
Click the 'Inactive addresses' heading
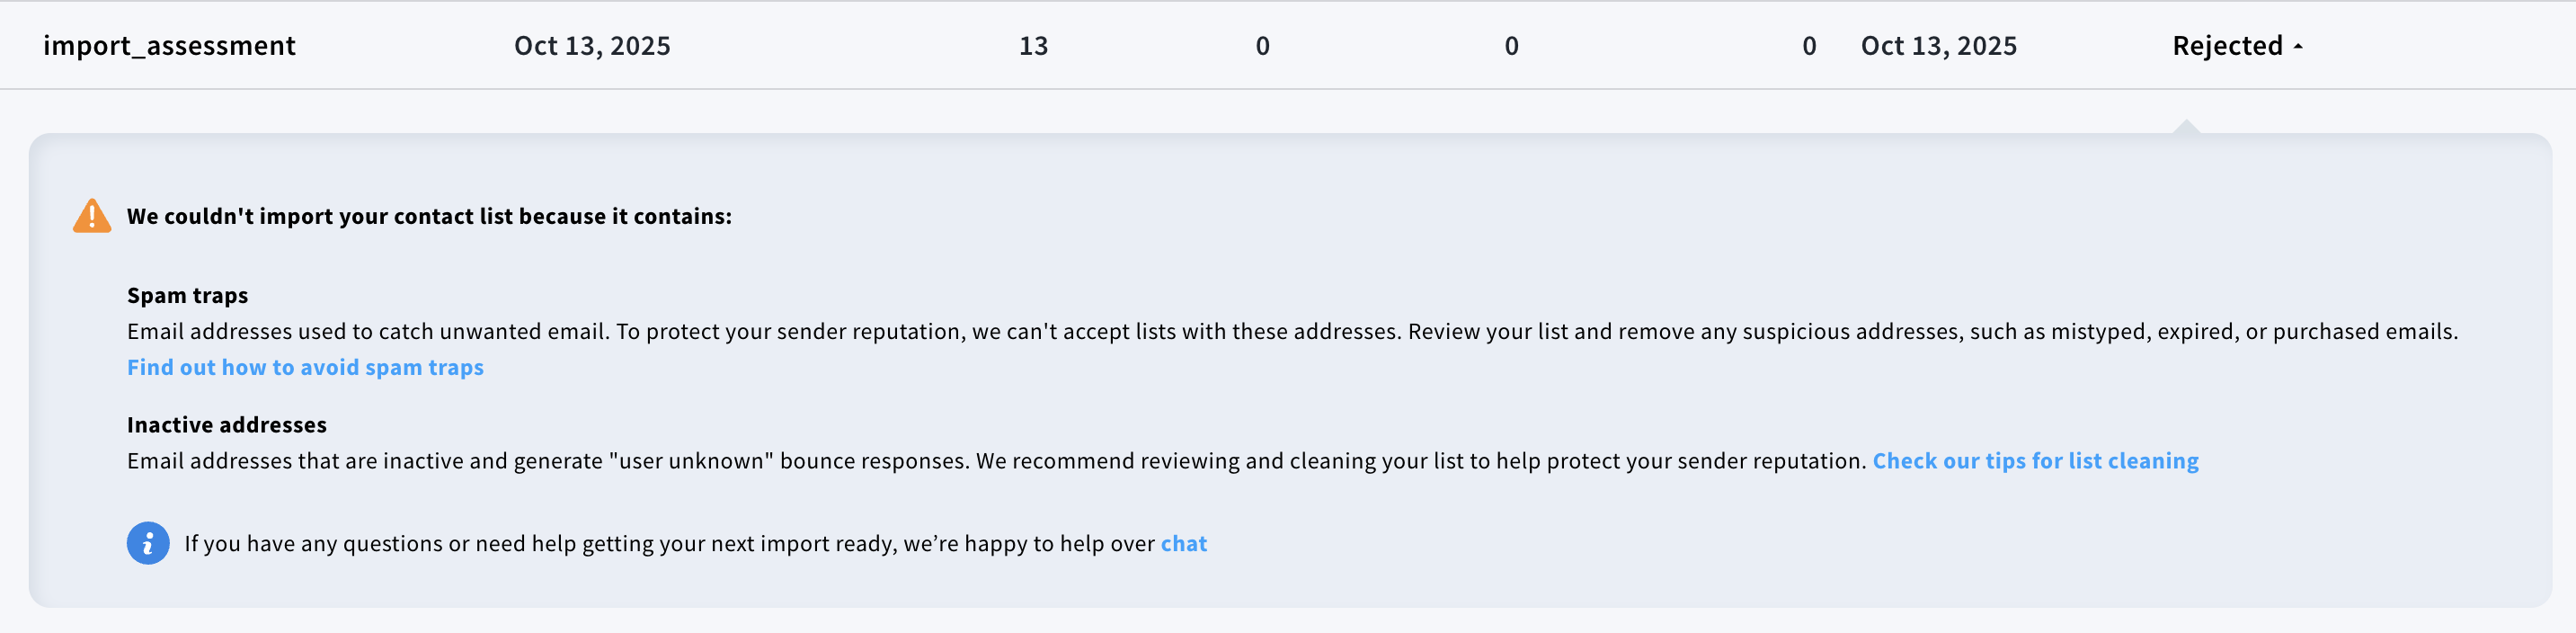tap(227, 425)
